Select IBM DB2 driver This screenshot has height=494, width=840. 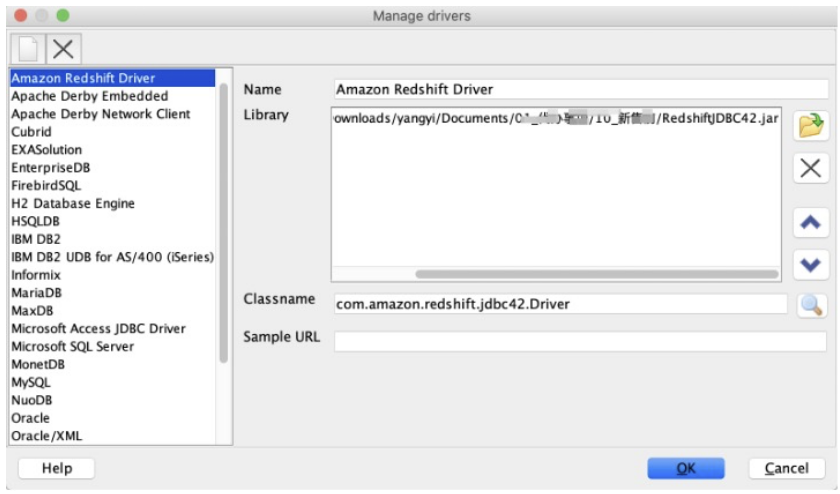coord(112,239)
